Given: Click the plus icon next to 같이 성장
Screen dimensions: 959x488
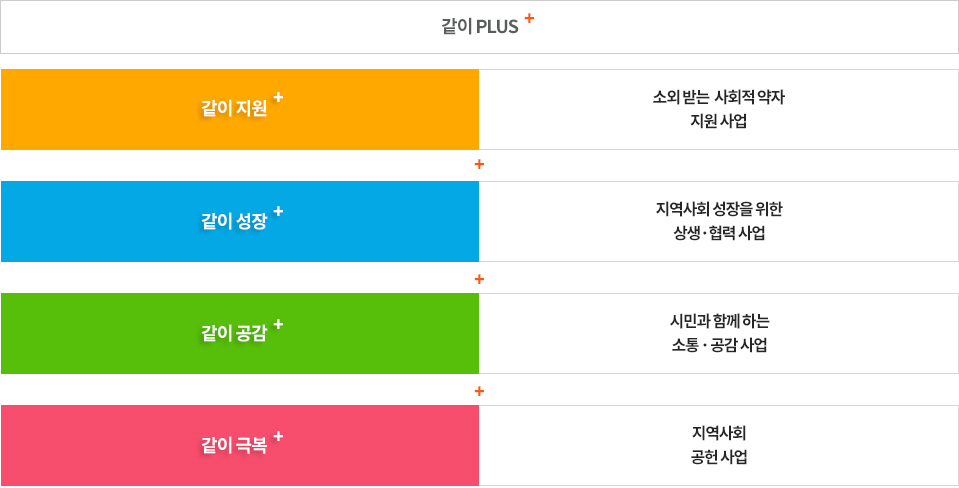Looking at the screenshot, I should pyautogui.click(x=278, y=210).
